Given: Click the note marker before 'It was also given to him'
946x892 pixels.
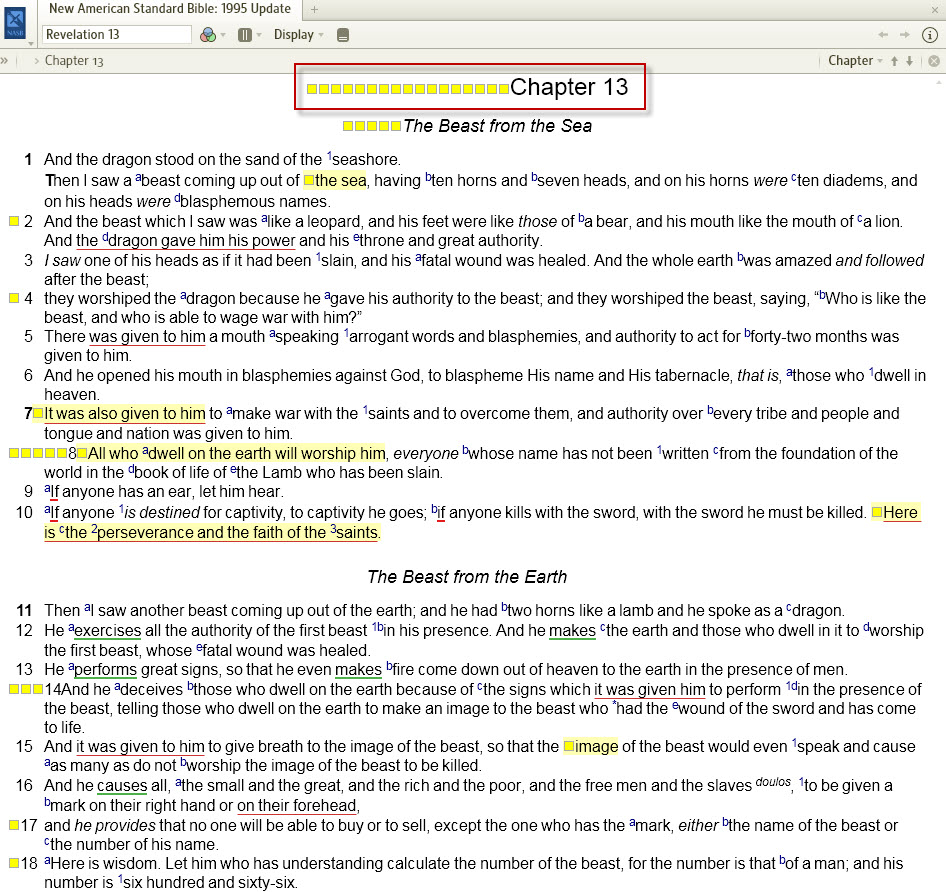Looking at the screenshot, I should [x=38, y=413].
